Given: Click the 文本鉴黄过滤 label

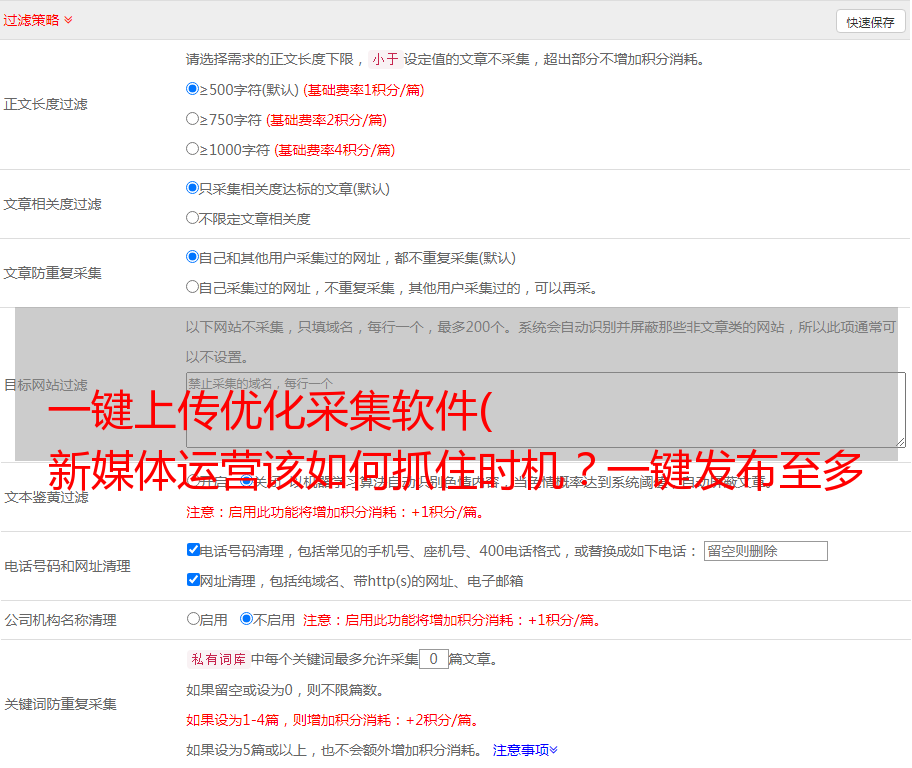Looking at the screenshot, I should coord(47,497).
